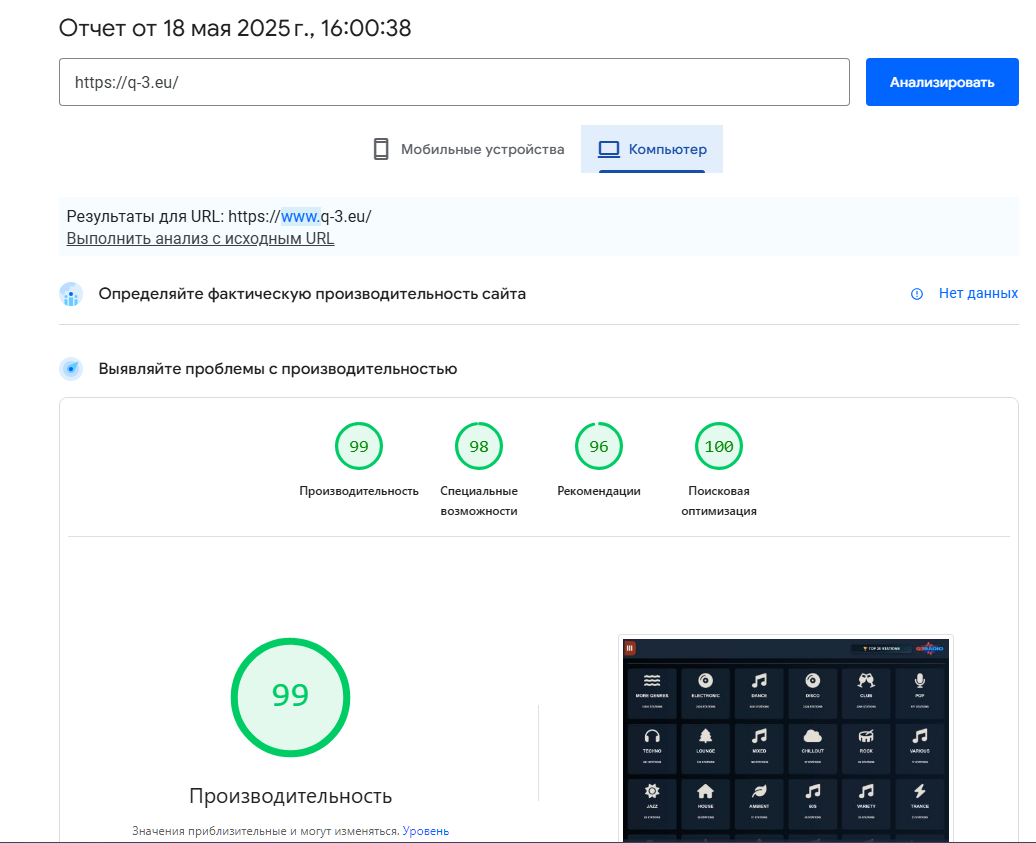Focus the URL input field with https://q-3.eu/
Image resolution: width=1036 pixels, height=843 pixels.
[x=454, y=82]
